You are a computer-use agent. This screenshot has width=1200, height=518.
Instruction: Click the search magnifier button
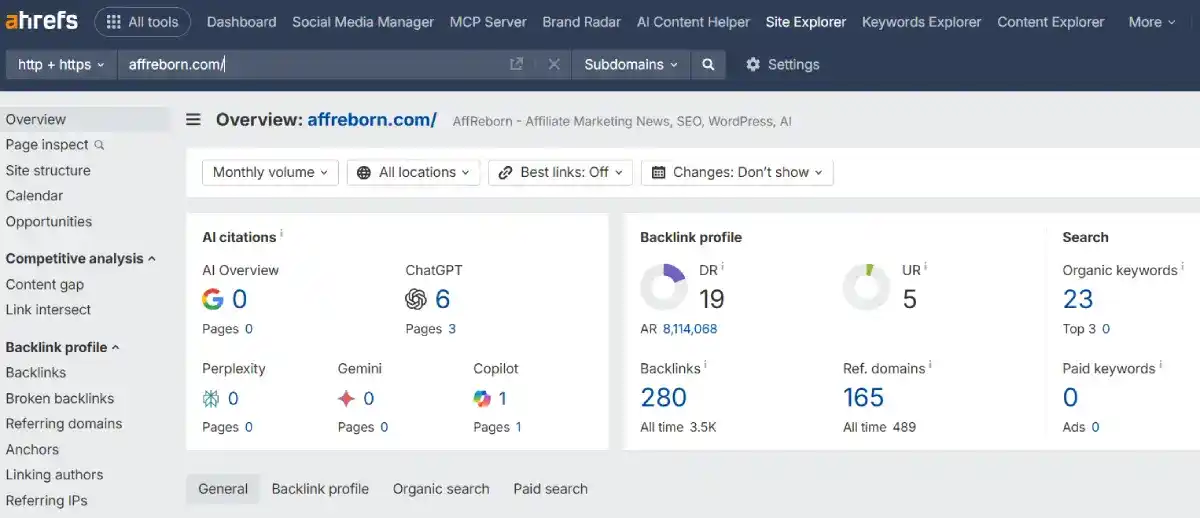click(x=708, y=64)
